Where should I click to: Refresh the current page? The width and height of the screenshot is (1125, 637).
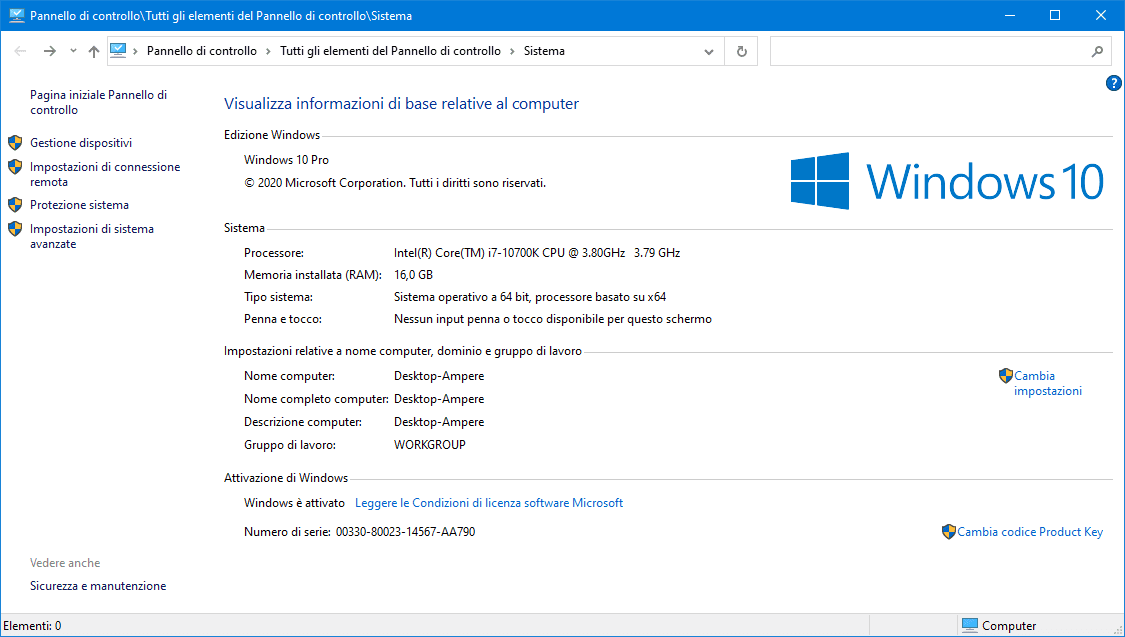pos(741,51)
